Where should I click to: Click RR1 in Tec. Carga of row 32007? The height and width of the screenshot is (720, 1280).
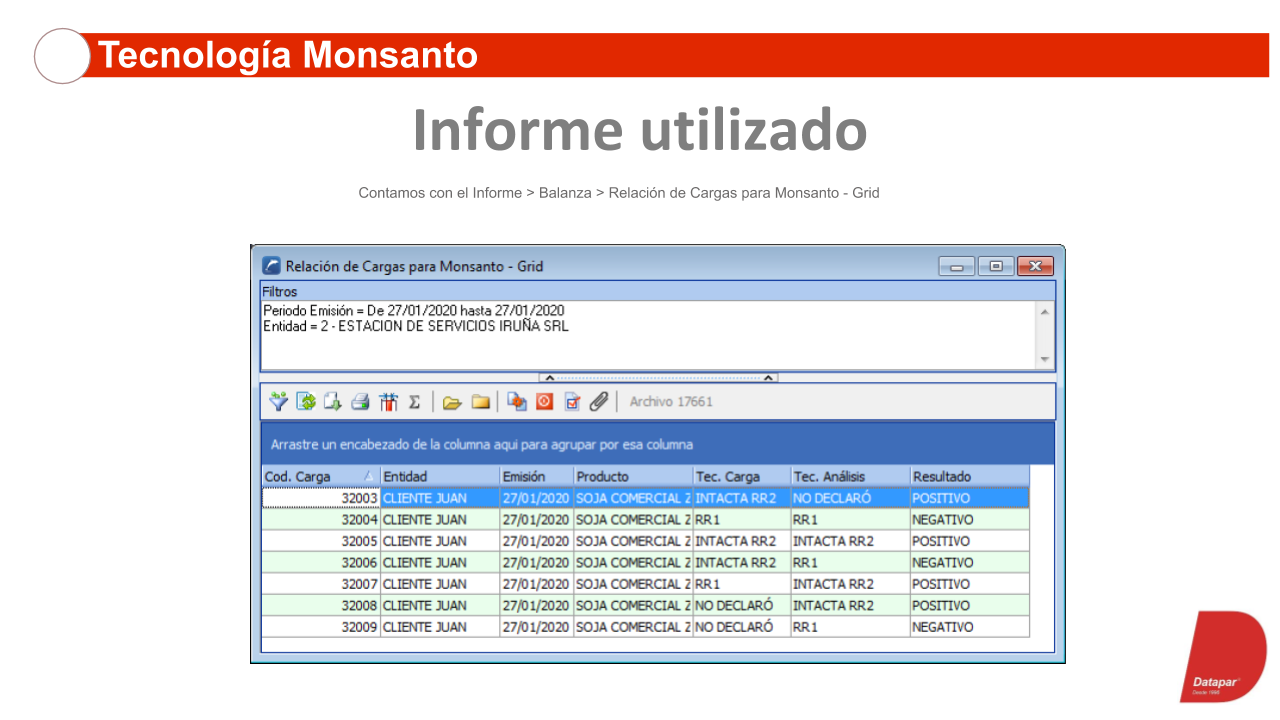pyautogui.click(x=742, y=584)
